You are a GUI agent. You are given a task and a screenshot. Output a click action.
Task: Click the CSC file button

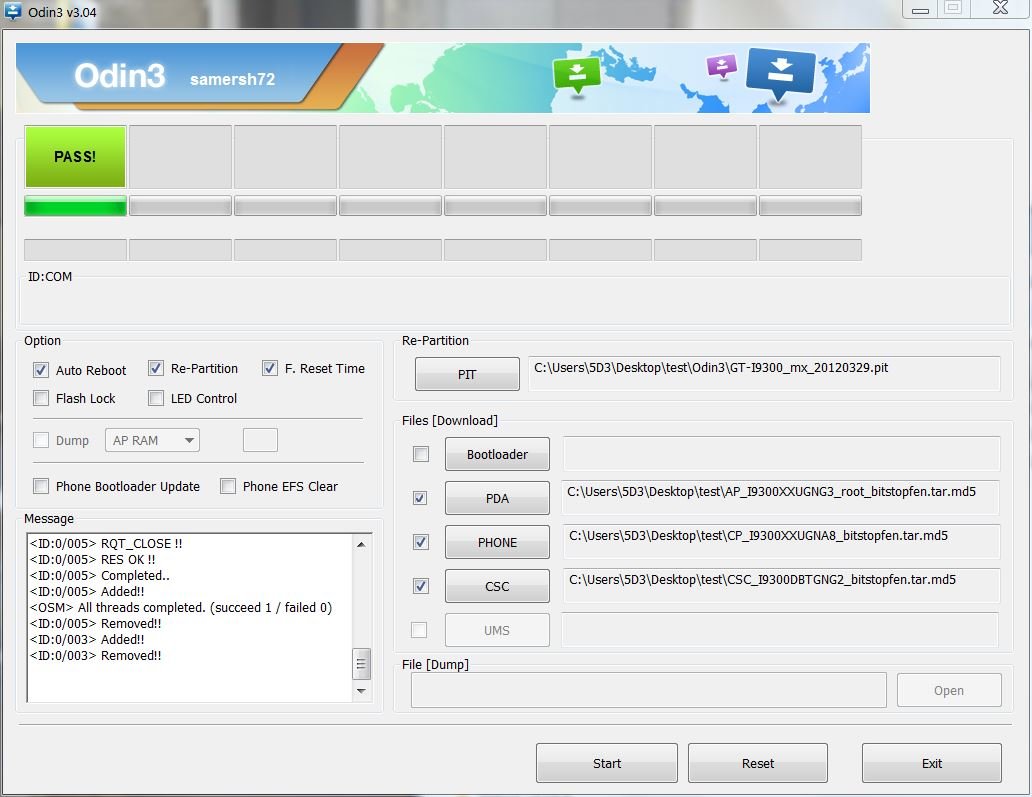(x=497, y=586)
